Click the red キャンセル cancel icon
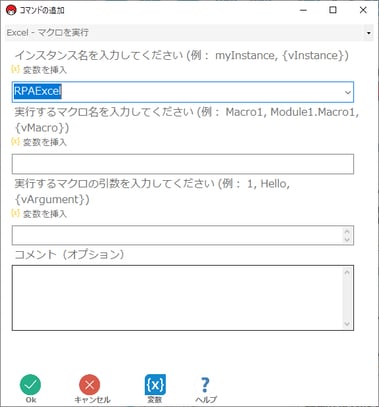 click(89, 385)
